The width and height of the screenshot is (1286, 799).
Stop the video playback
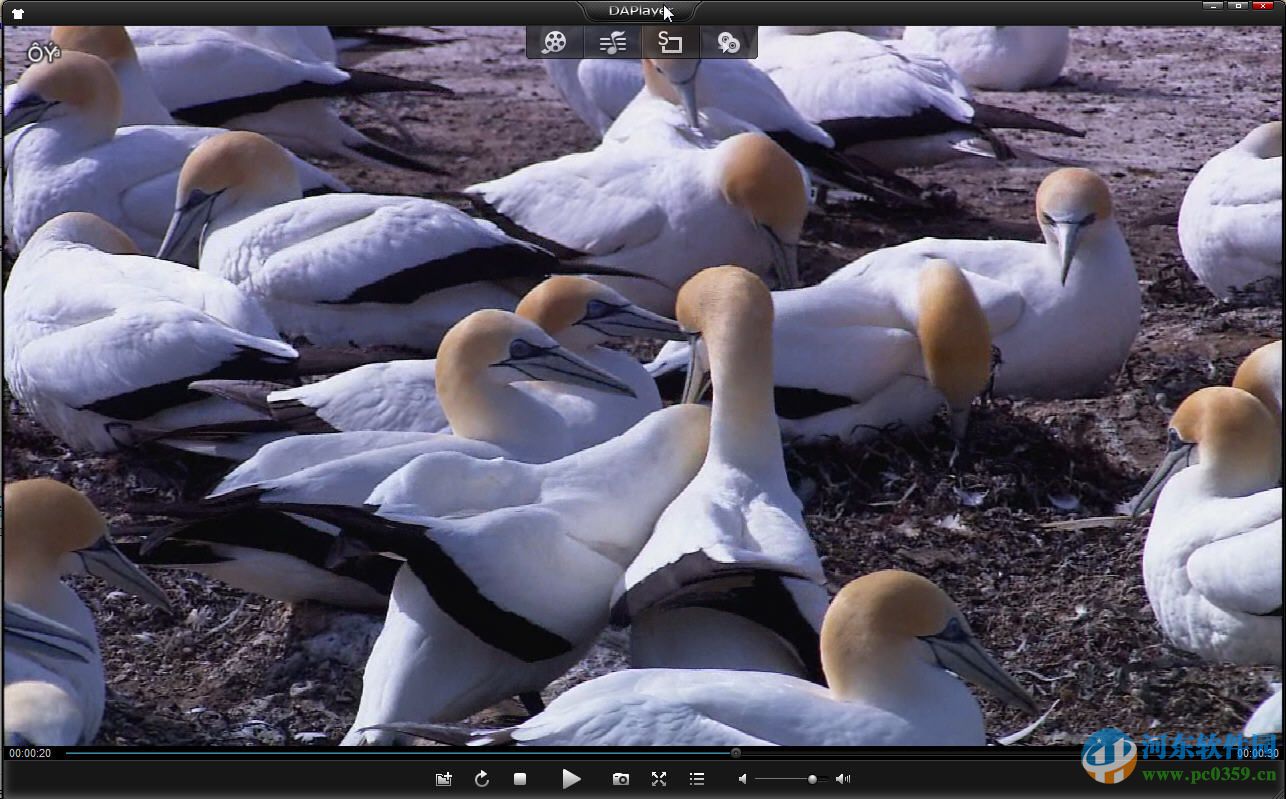[x=520, y=779]
